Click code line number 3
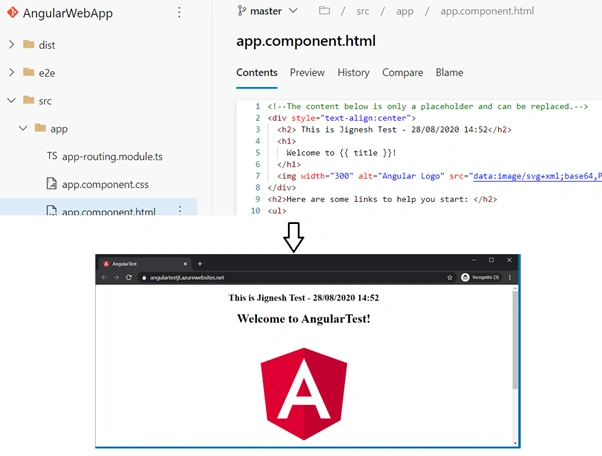The height and width of the screenshot is (456, 602). [258, 129]
